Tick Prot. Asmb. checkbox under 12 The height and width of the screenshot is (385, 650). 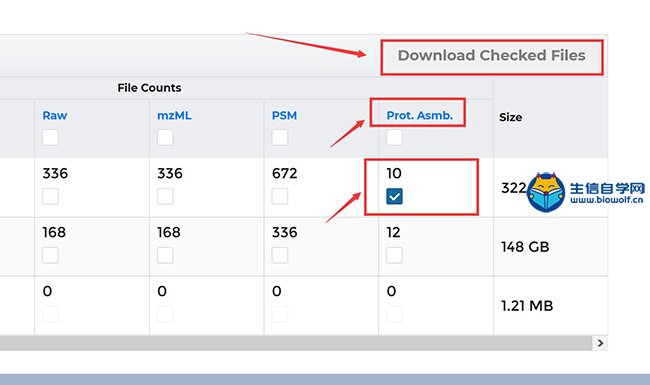coord(394,255)
